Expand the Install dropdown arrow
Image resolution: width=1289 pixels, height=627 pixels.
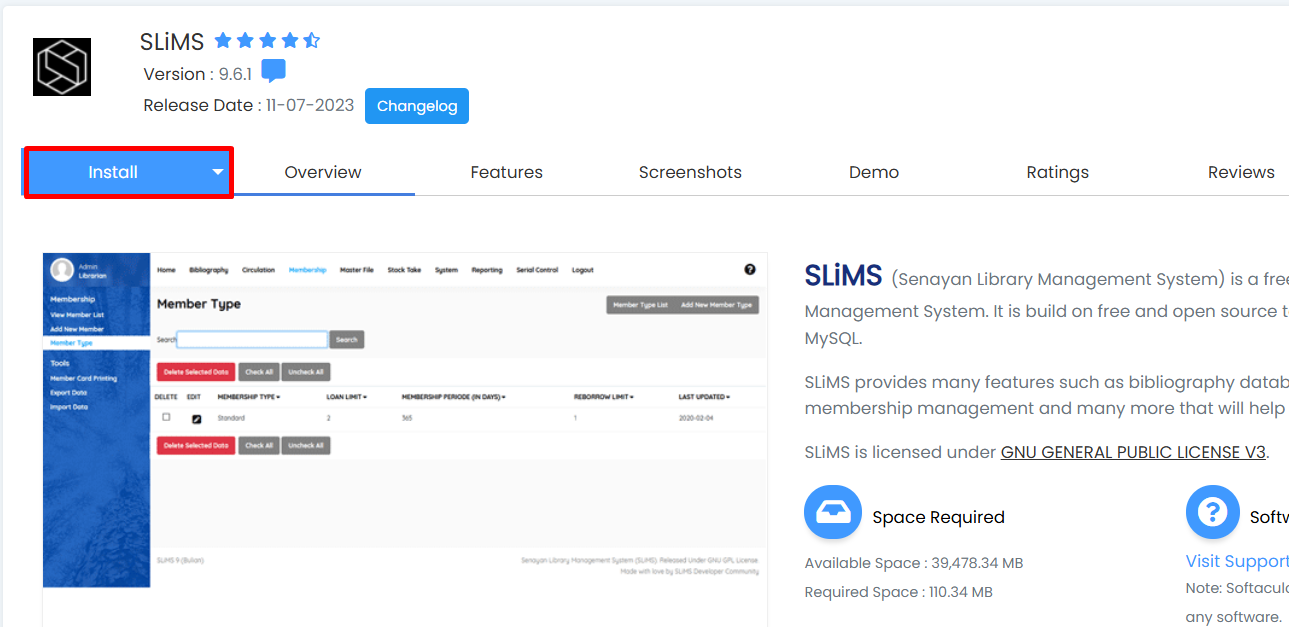pos(217,172)
